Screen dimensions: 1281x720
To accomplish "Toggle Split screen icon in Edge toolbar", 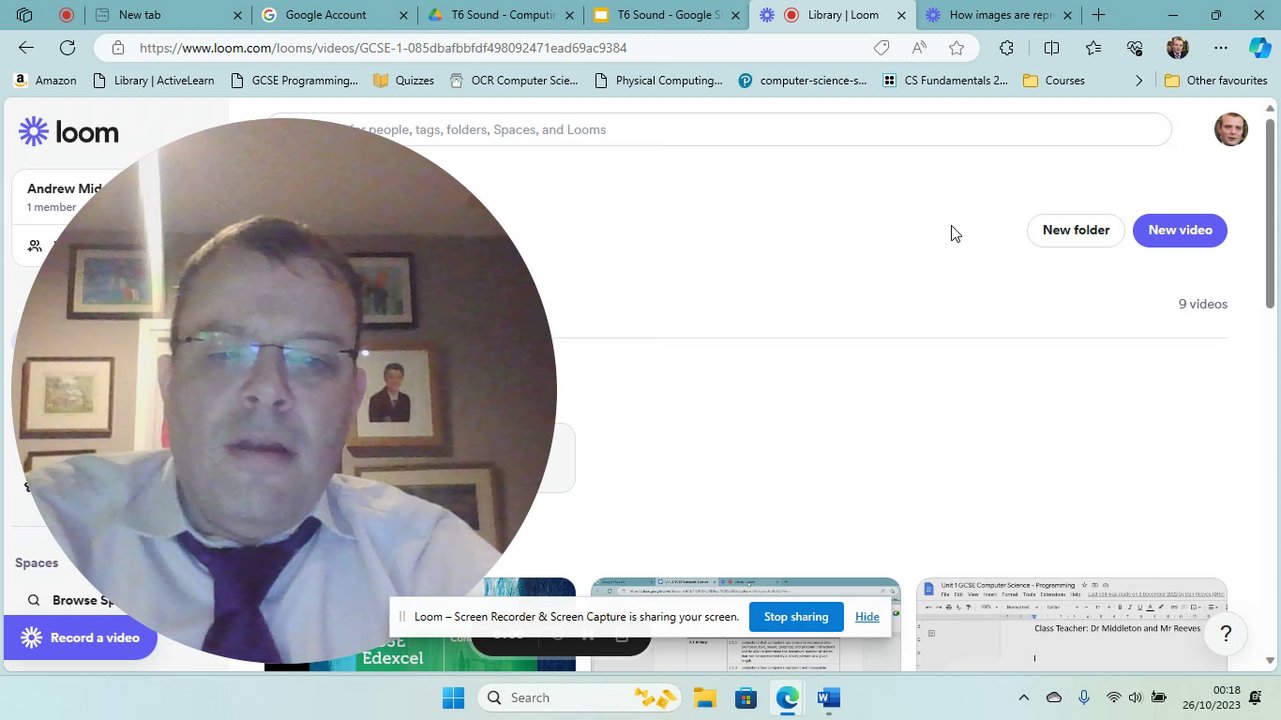I will (1051, 48).
